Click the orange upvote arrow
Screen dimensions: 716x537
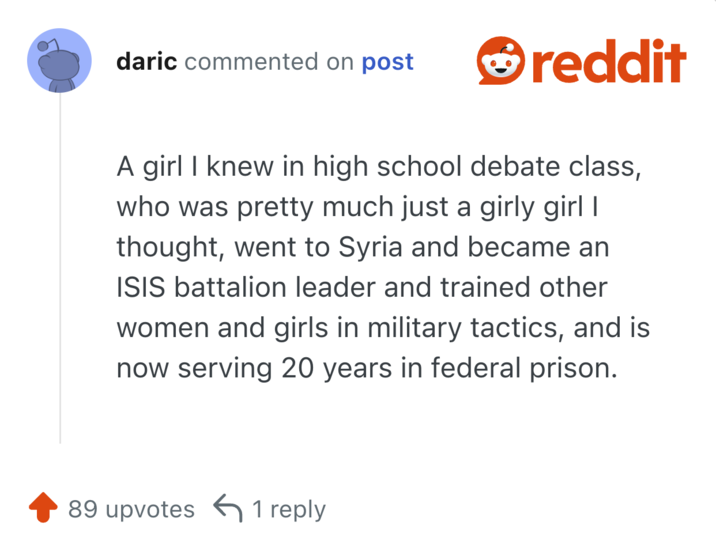[42, 509]
